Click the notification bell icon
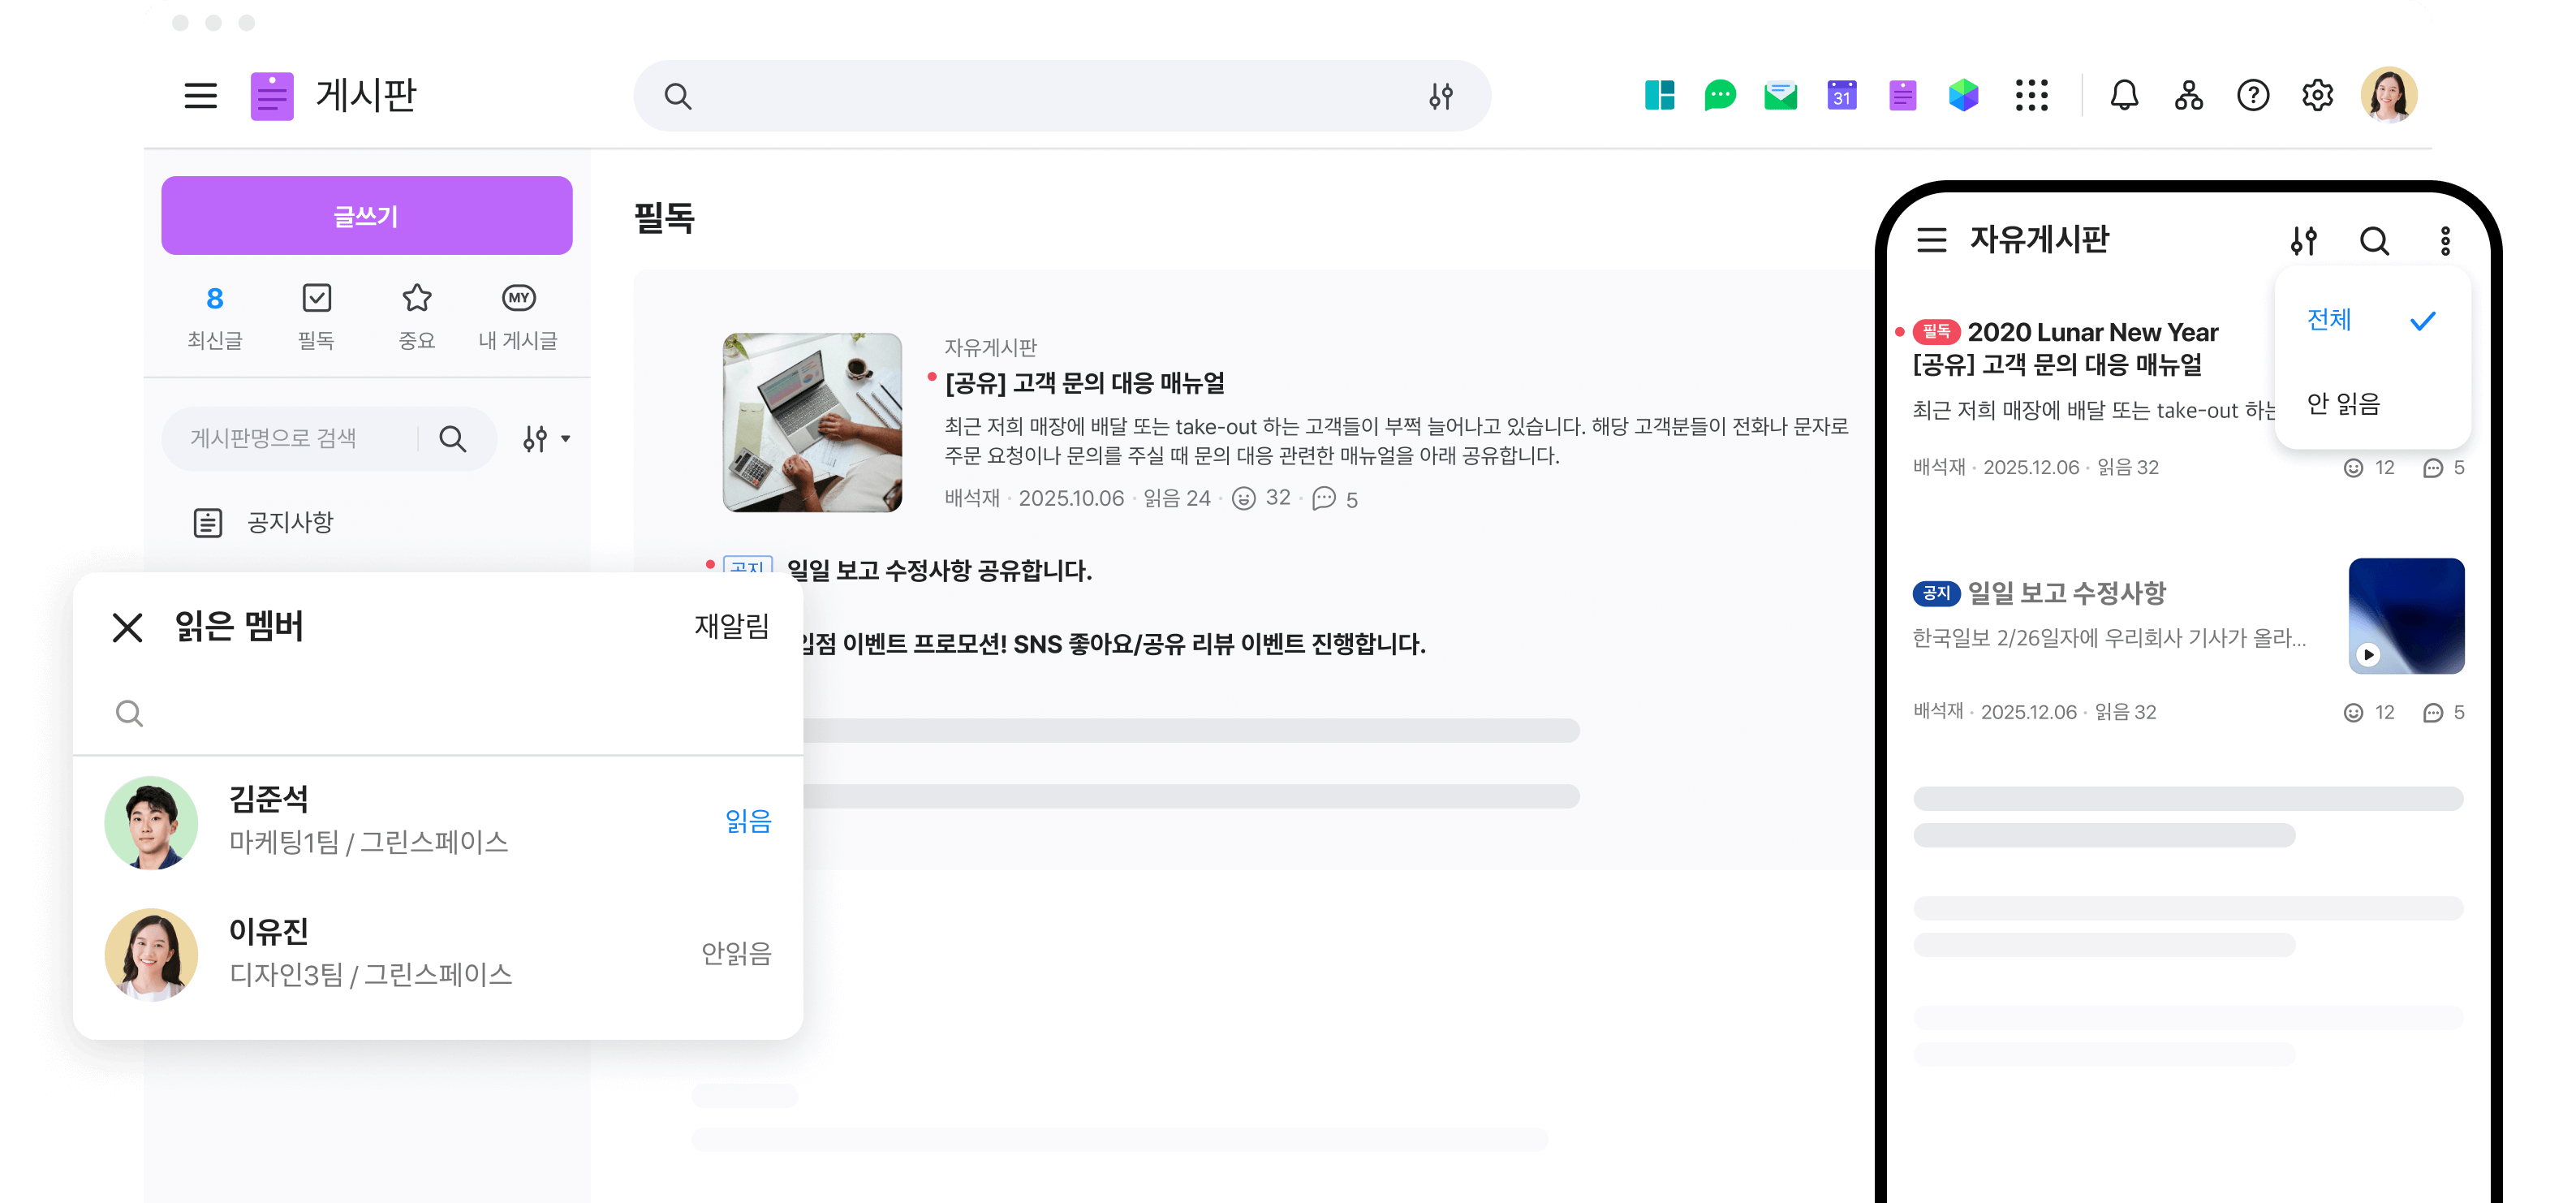 pyautogui.click(x=2124, y=96)
